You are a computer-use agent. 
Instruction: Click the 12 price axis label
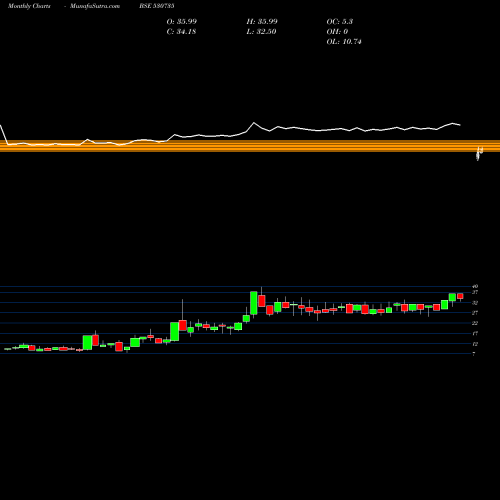click(x=475, y=344)
